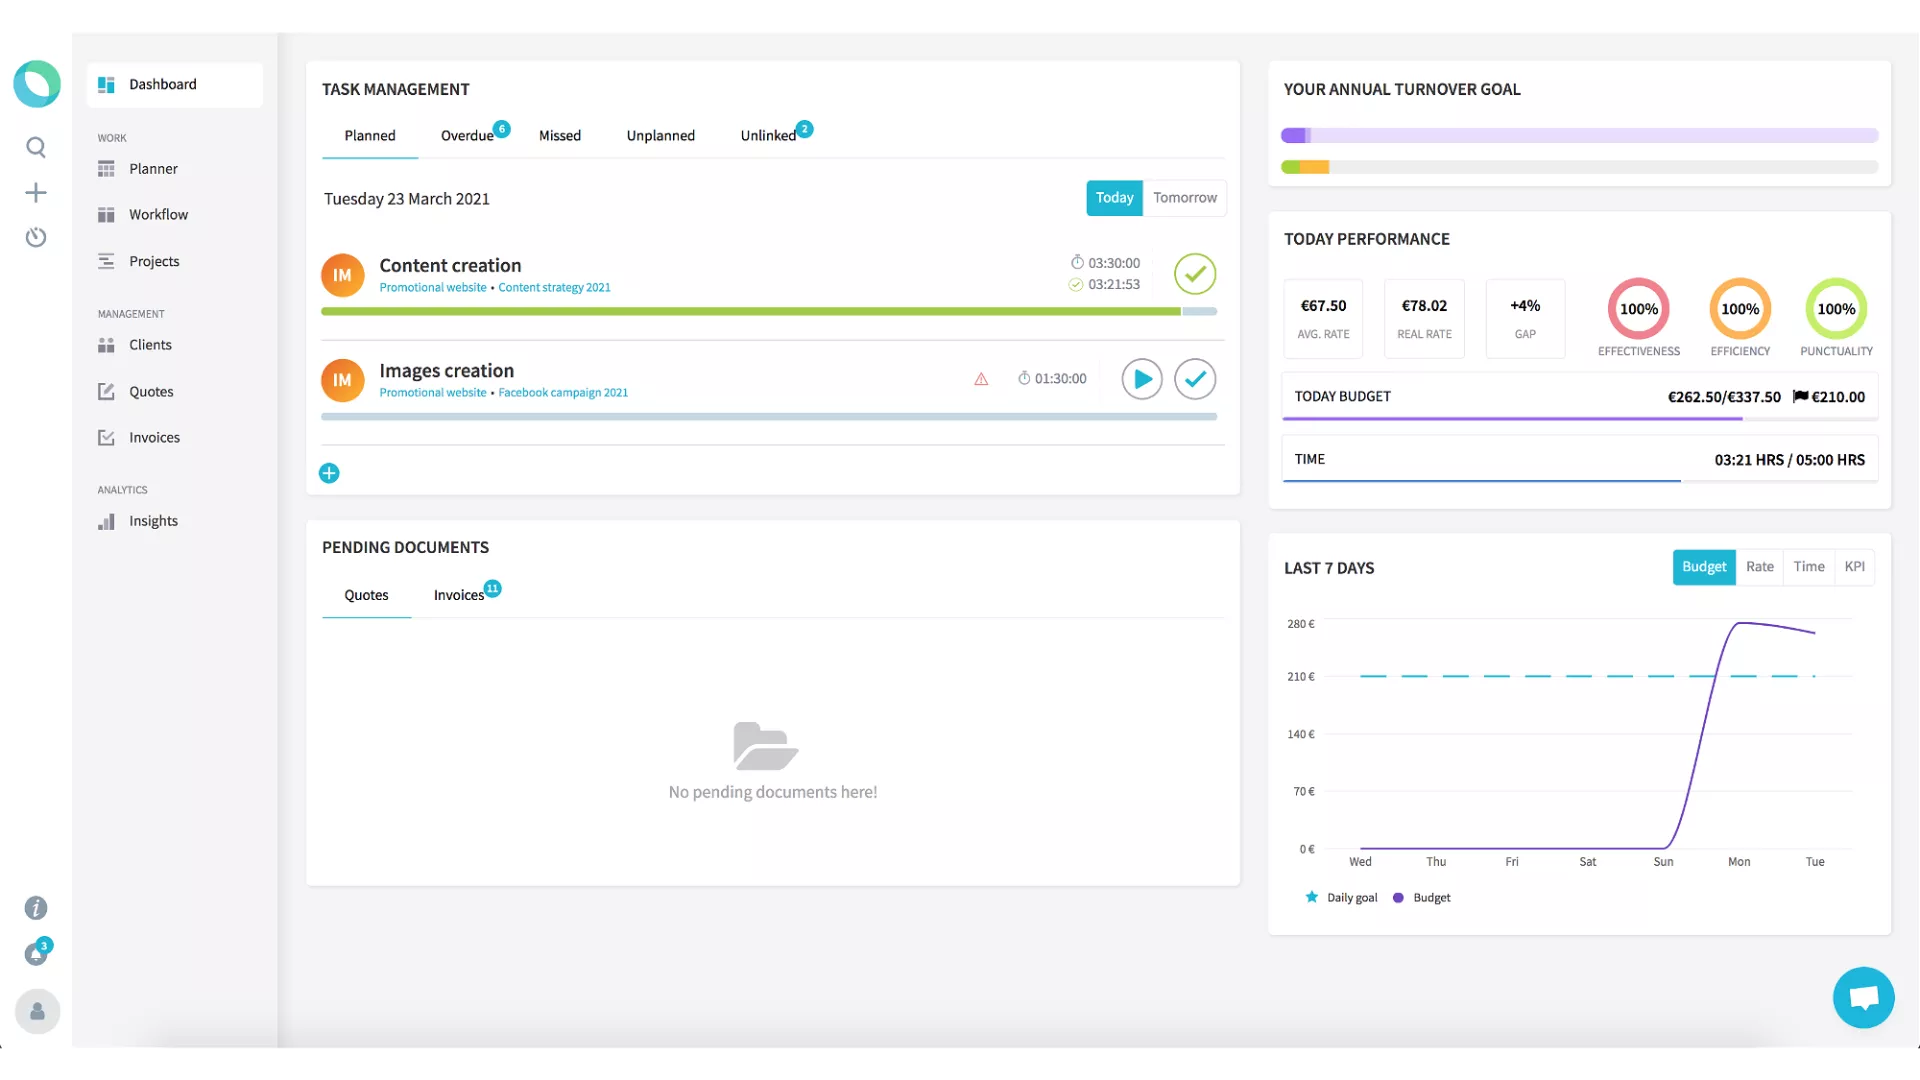
Task: Show Rate chart for last 7 days
Action: pos(1759,567)
